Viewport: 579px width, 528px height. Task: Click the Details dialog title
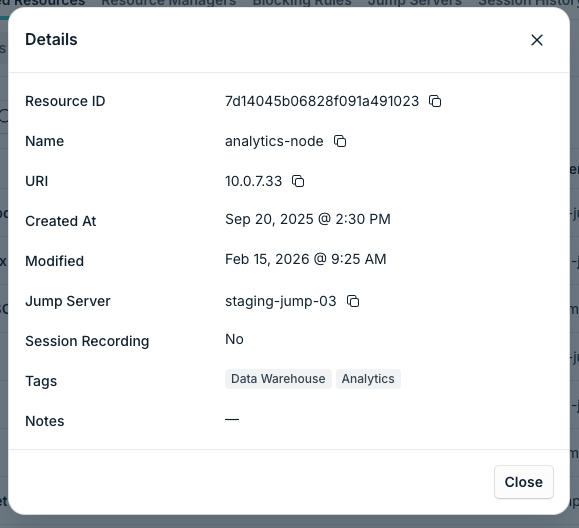51,40
